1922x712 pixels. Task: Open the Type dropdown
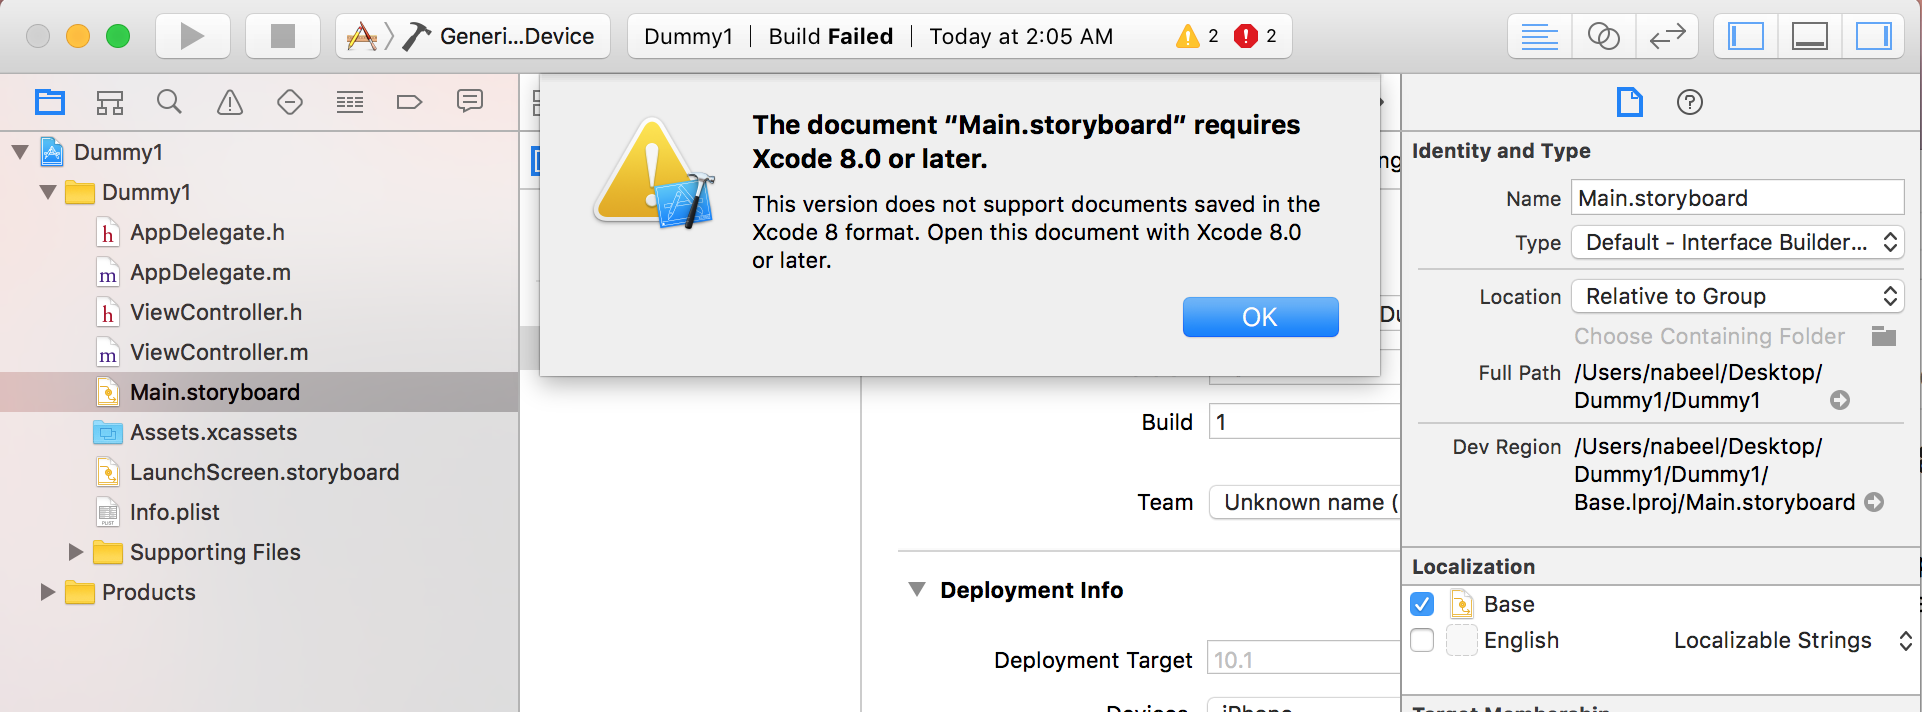coord(1737,242)
